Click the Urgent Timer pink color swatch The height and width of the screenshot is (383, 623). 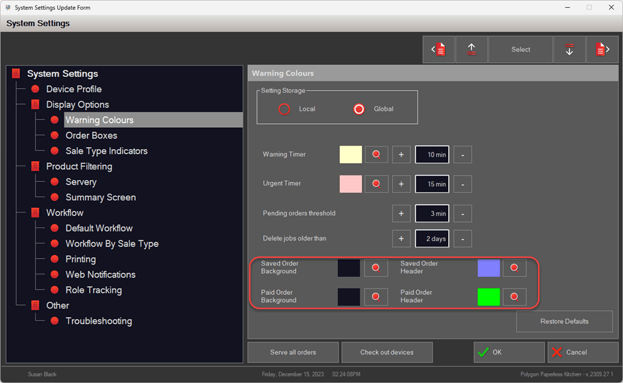pyautogui.click(x=351, y=184)
